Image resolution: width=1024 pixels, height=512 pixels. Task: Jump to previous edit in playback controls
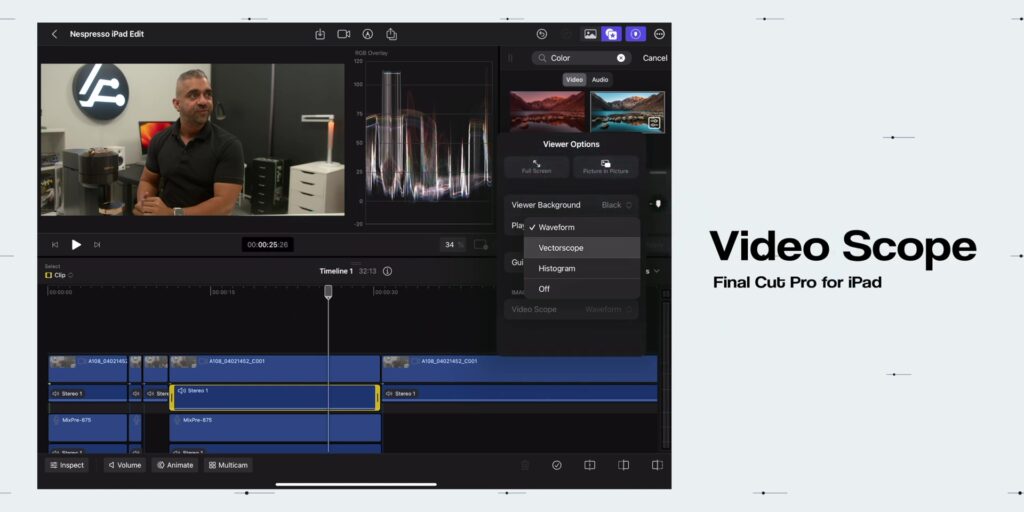pos(55,245)
